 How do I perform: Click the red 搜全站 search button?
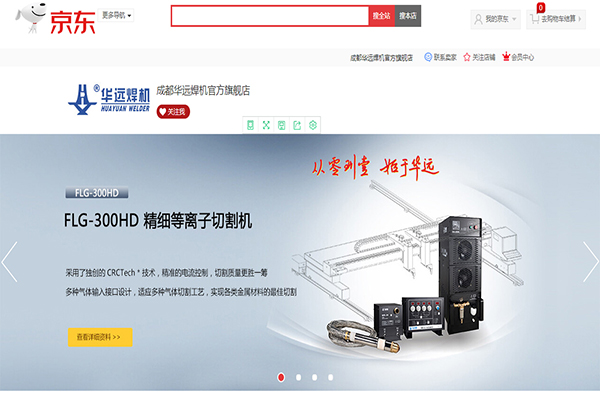382,16
